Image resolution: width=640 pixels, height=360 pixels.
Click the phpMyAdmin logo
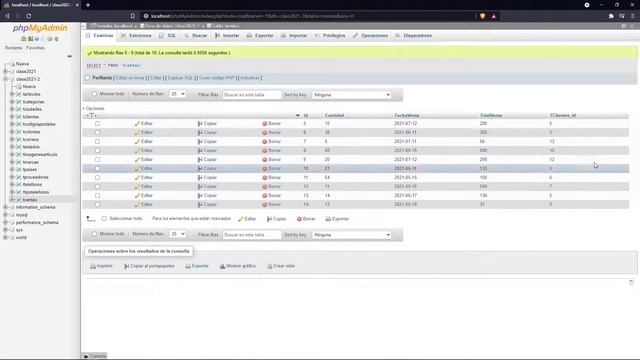click(40, 28)
